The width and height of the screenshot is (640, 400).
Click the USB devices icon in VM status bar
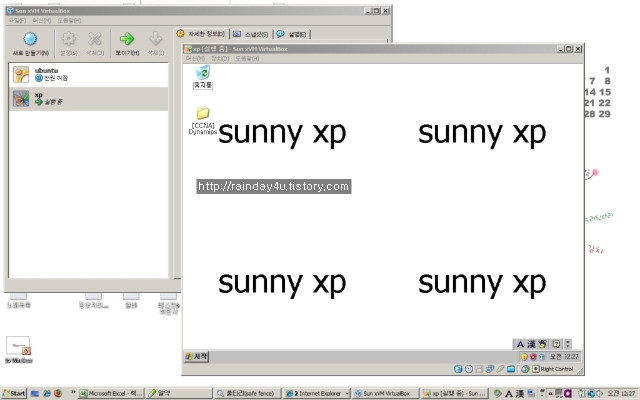[500, 369]
